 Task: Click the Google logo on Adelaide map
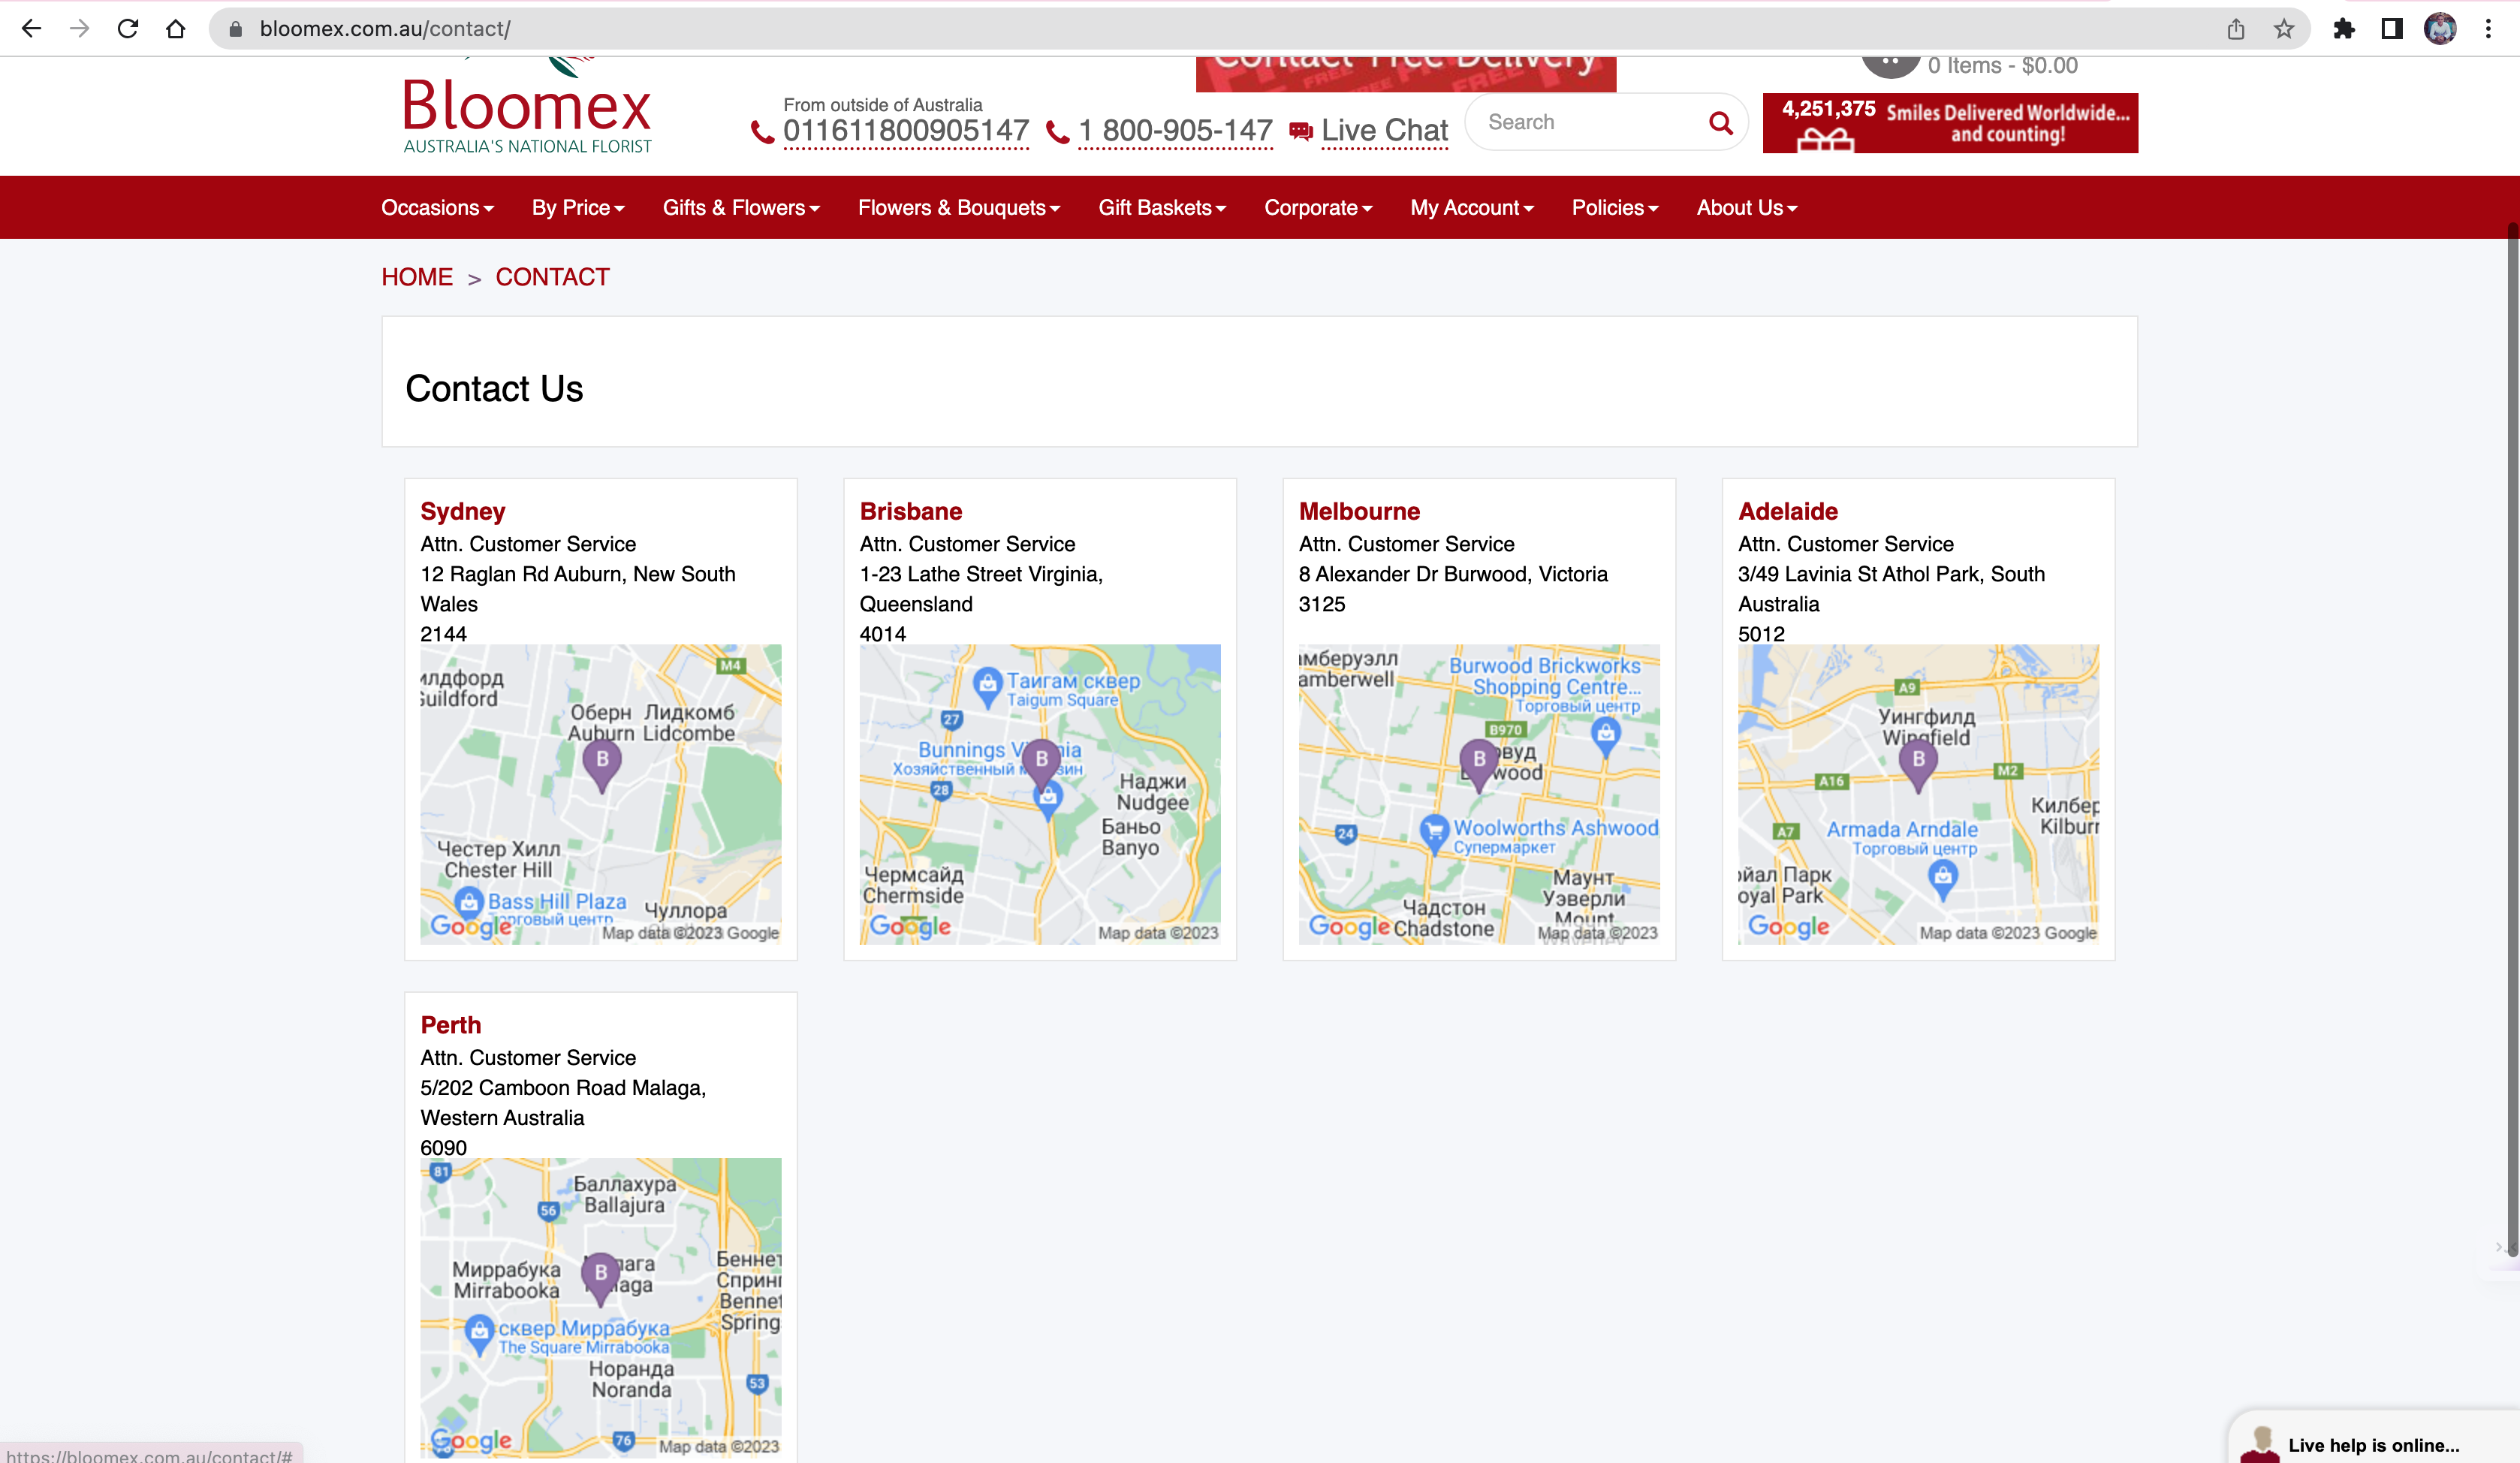[1788, 927]
